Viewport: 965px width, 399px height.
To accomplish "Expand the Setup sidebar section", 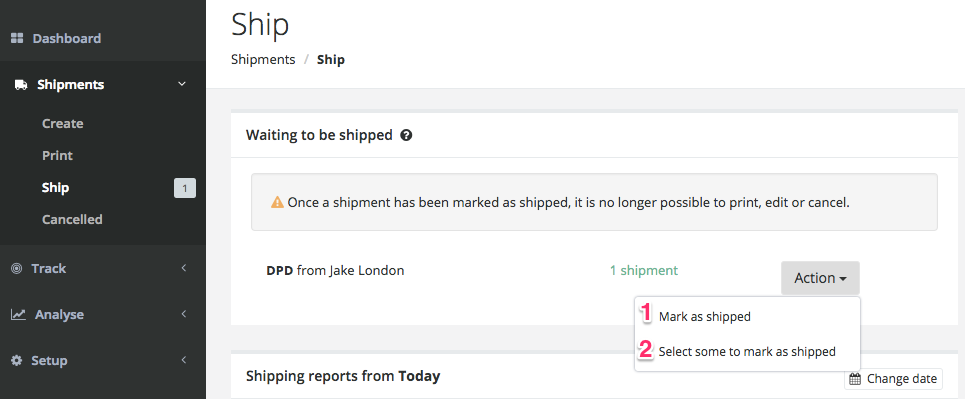I will (x=183, y=360).
